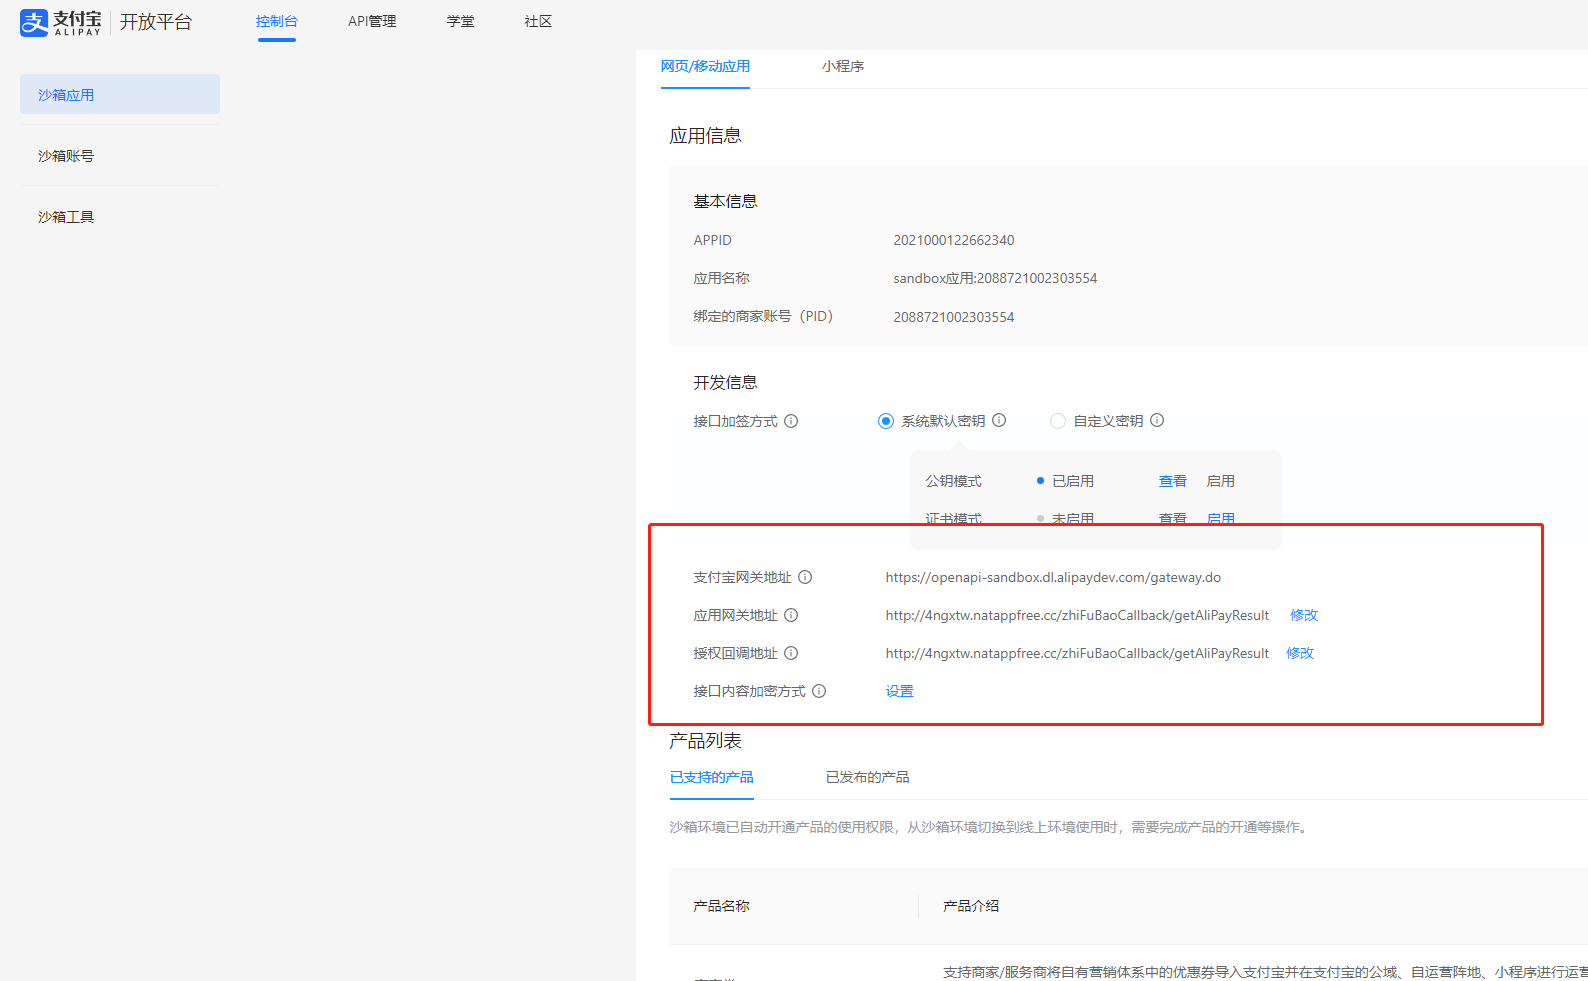Viewport: 1588px width, 981px height.
Task: Click the 产品介绍 column header
Action: 971,906
